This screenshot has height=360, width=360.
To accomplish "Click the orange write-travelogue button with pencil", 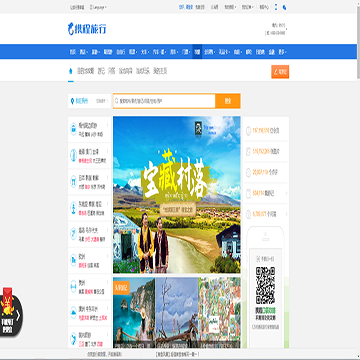I will point(280,72).
